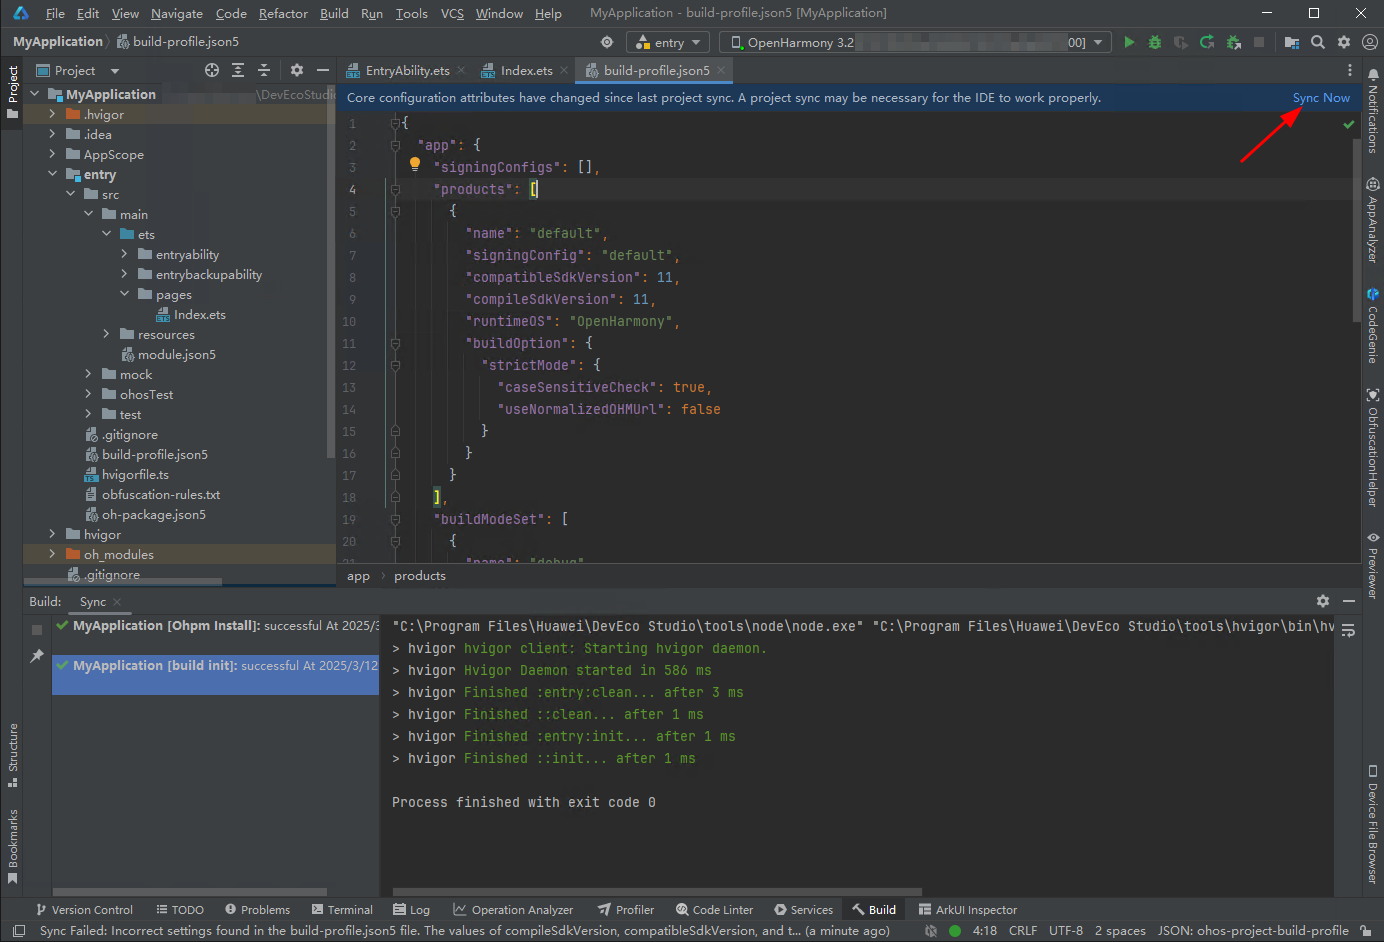Click Expand All icon in Project panel
The image size is (1384, 942).
[x=238, y=70]
